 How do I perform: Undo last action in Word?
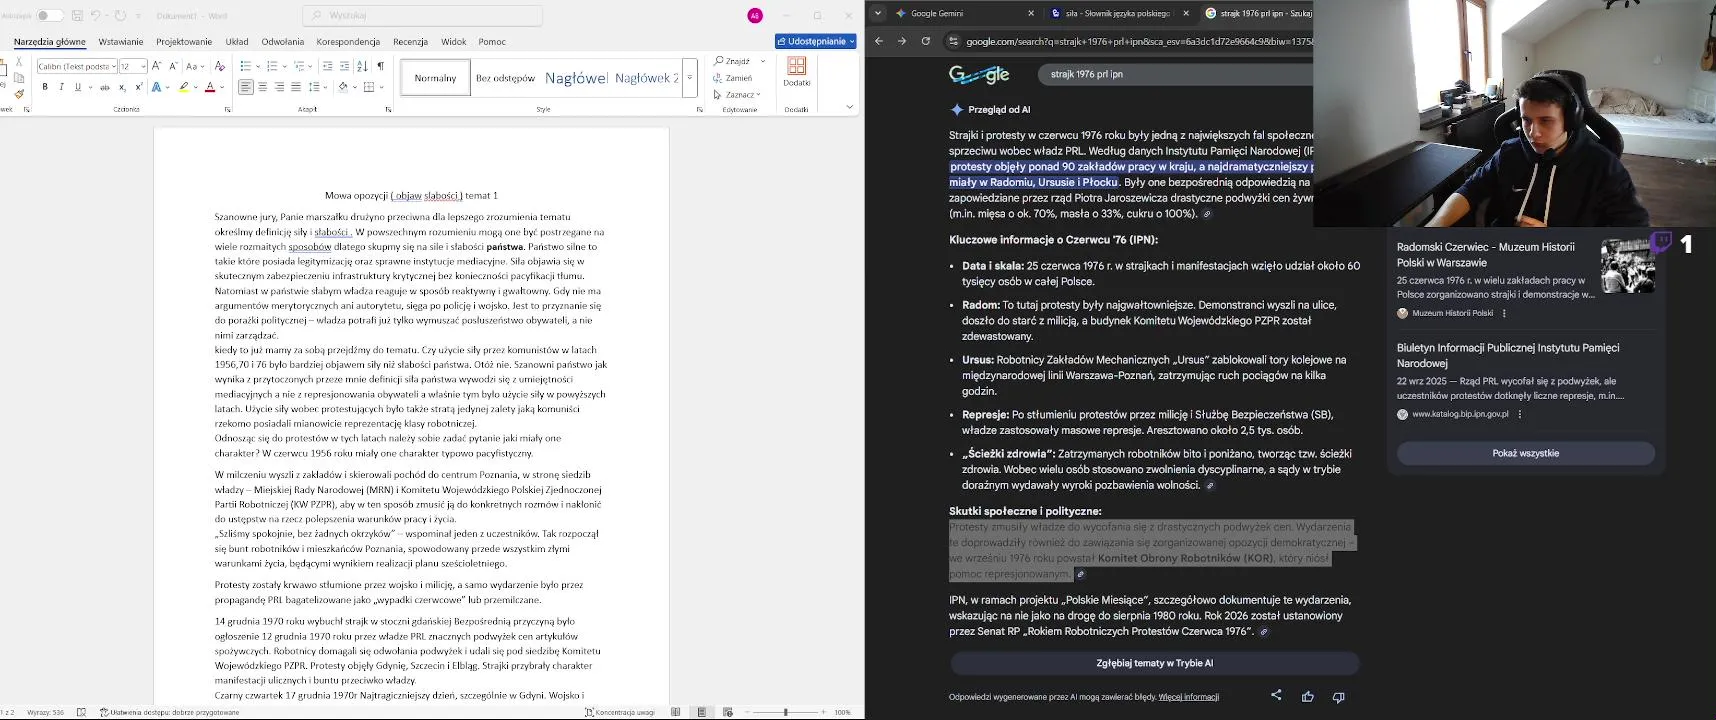[96, 16]
